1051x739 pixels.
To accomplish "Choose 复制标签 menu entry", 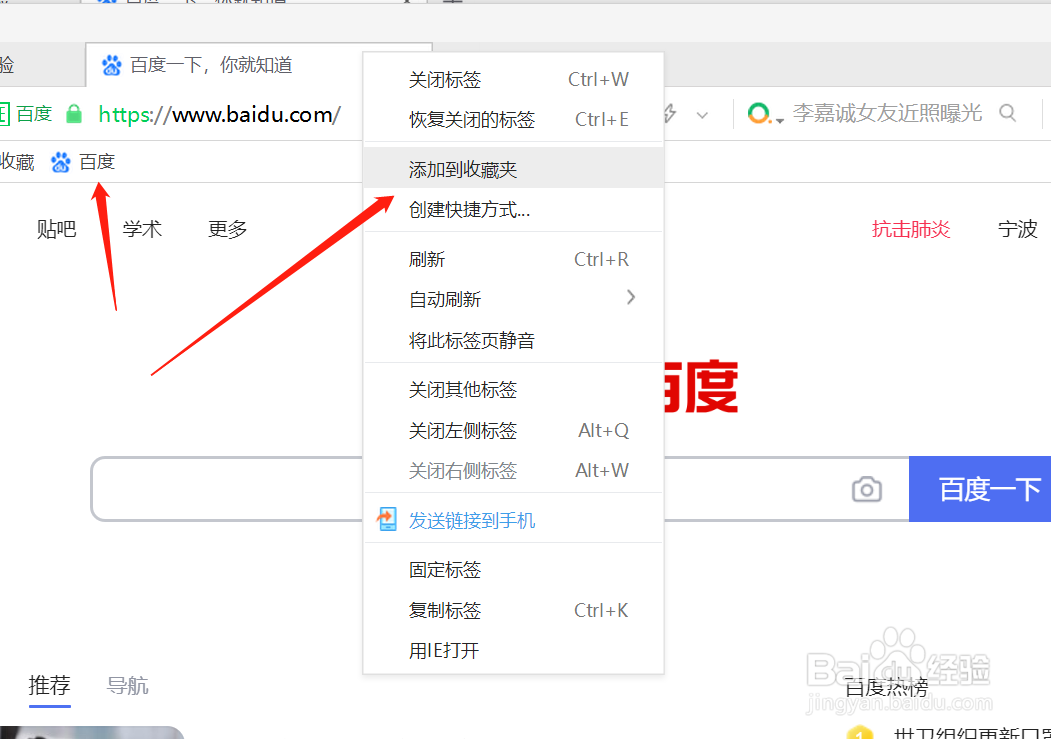I will [x=513, y=610].
